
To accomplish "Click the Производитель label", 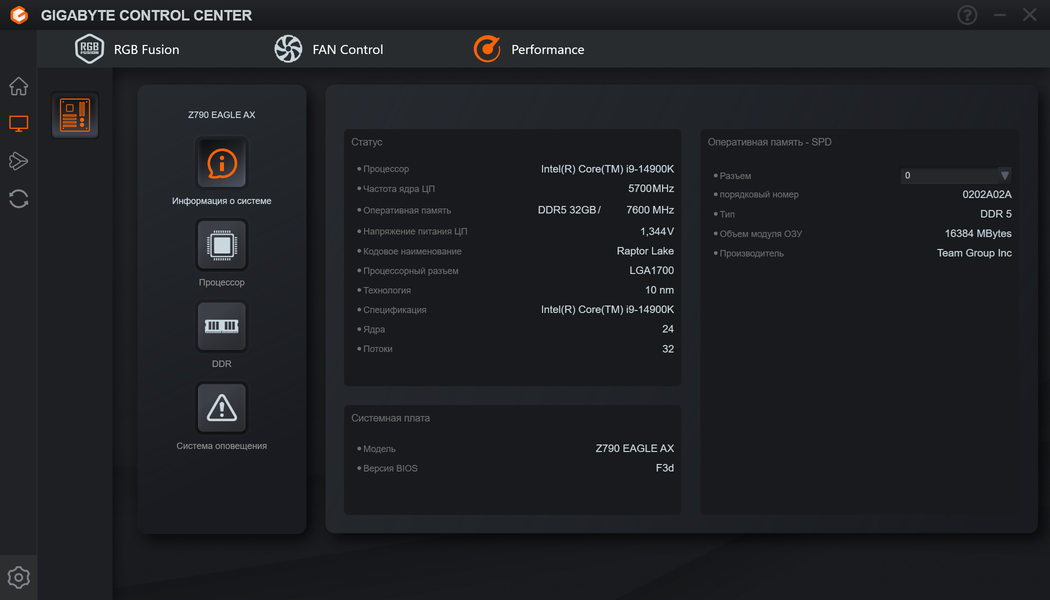I will 751,253.
